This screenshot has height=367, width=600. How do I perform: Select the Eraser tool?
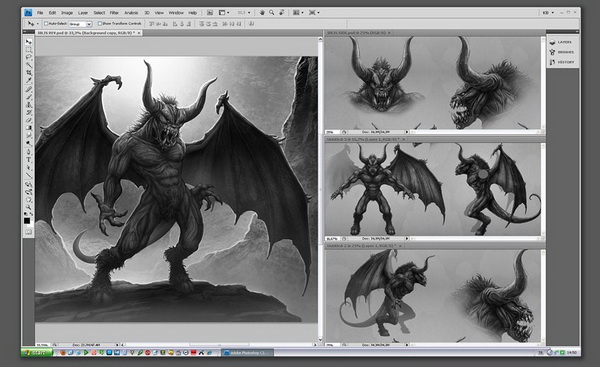click(x=28, y=120)
